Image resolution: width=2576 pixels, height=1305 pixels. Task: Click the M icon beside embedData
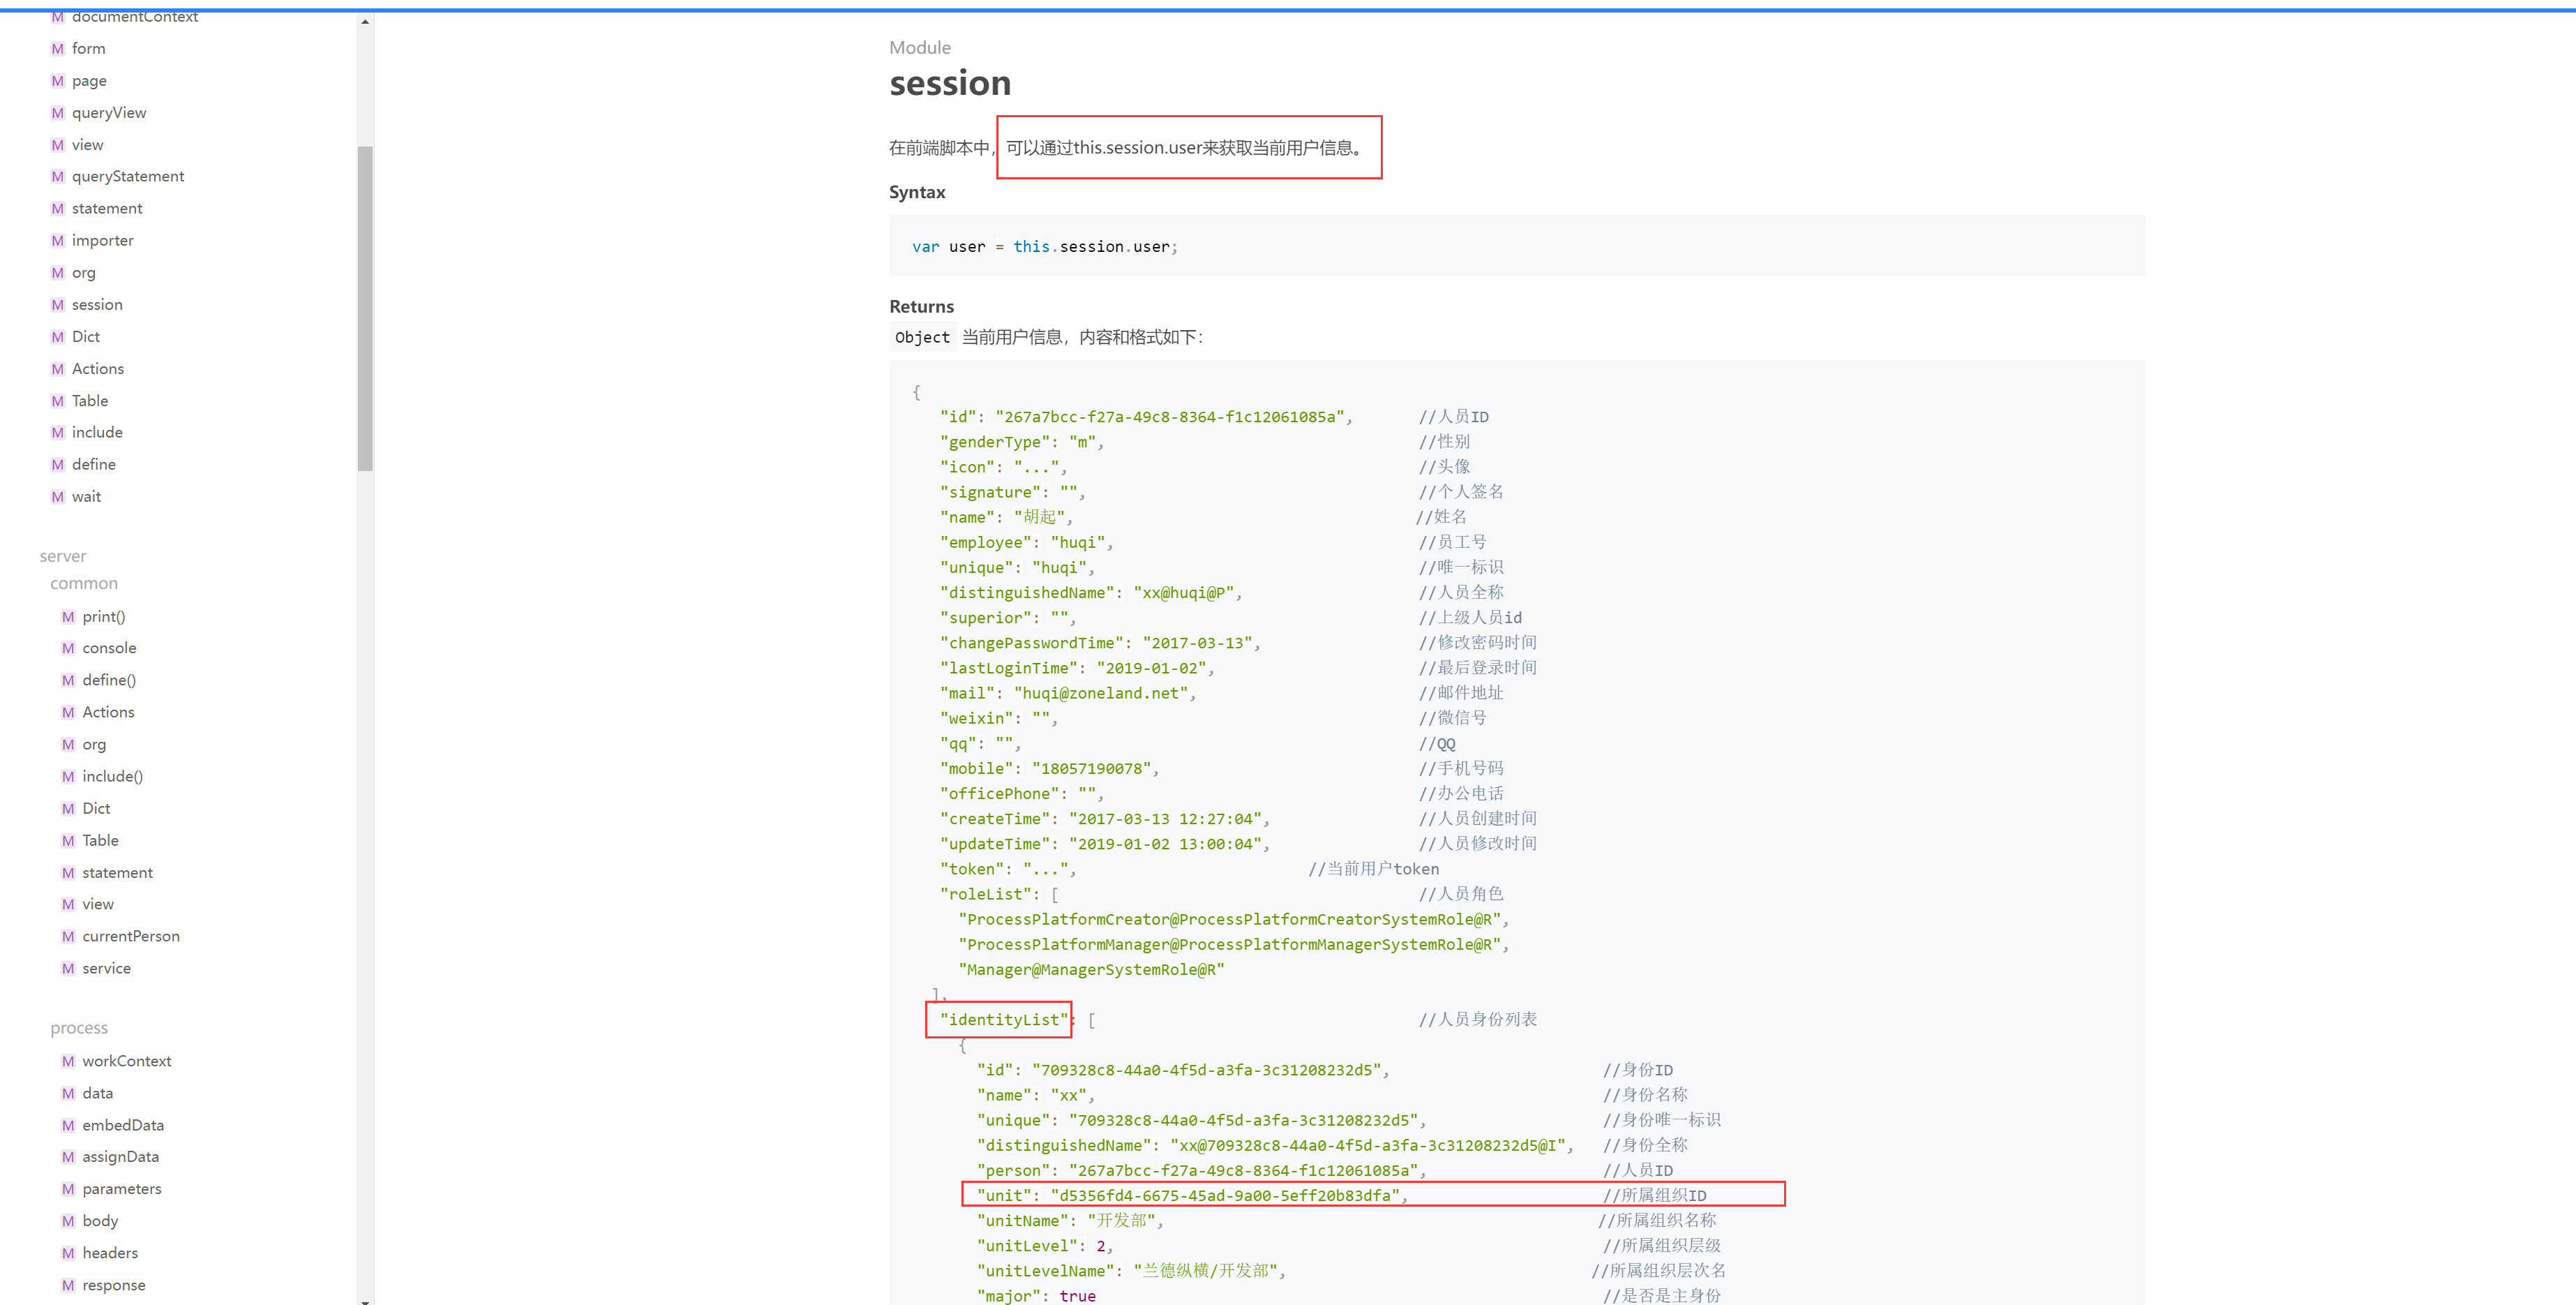pos(68,1125)
